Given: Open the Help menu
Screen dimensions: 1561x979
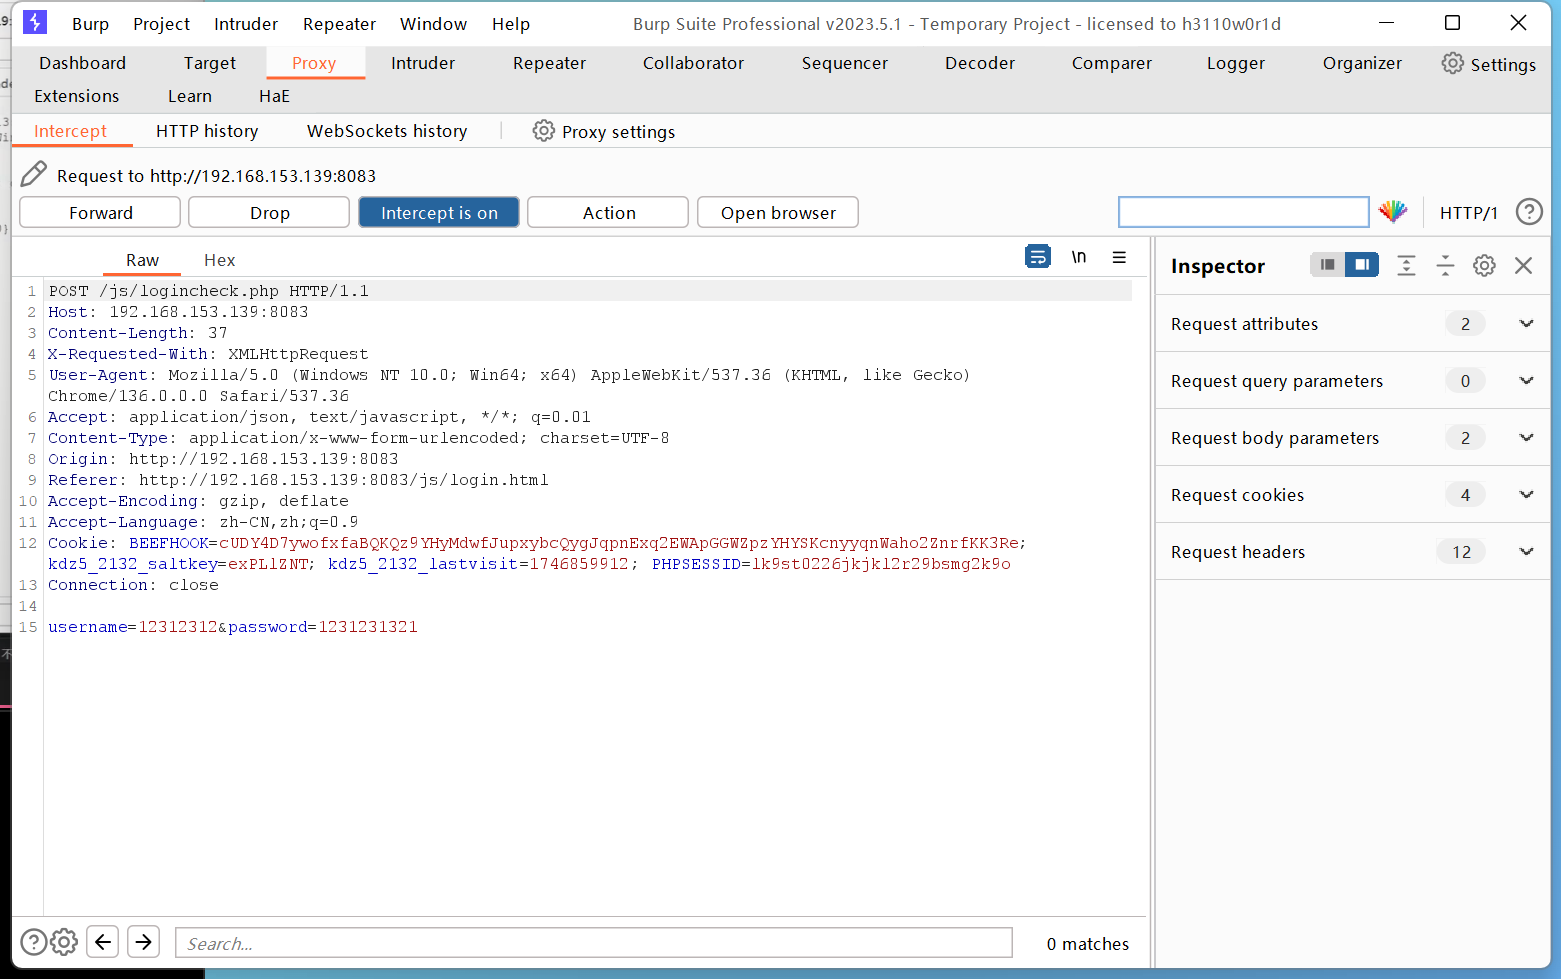Looking at the screenshot, I should [511, 24].
